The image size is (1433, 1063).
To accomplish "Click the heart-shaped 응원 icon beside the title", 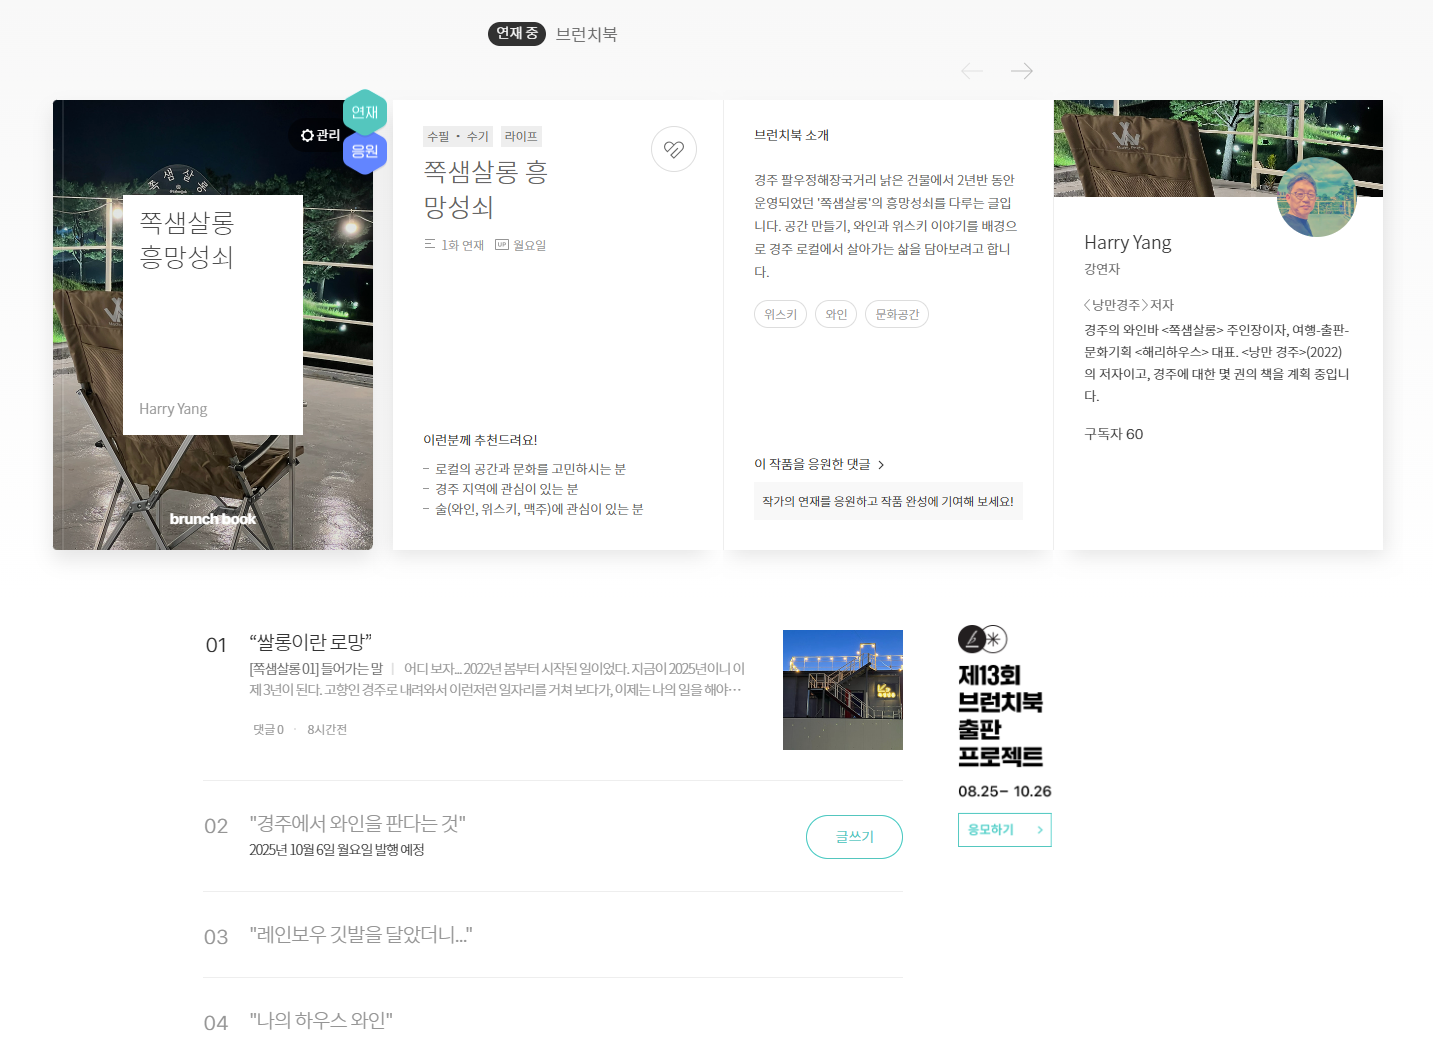I will (x=674, y=148).
